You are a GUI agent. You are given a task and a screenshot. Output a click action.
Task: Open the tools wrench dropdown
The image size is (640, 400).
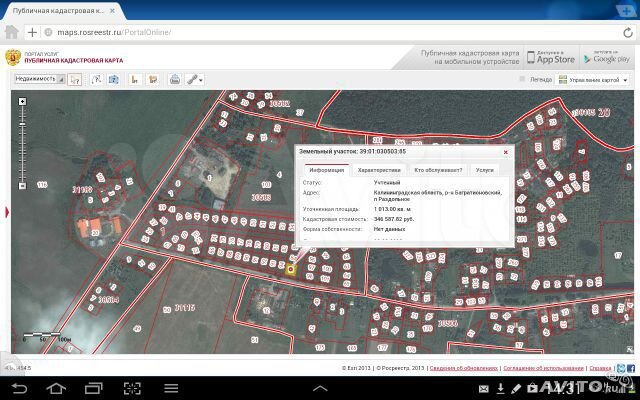point(193,78)
